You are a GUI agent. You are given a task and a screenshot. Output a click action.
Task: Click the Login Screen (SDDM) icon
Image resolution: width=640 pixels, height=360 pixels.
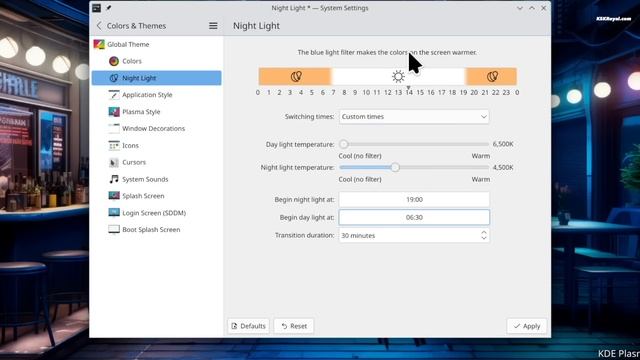coord(114,213)
